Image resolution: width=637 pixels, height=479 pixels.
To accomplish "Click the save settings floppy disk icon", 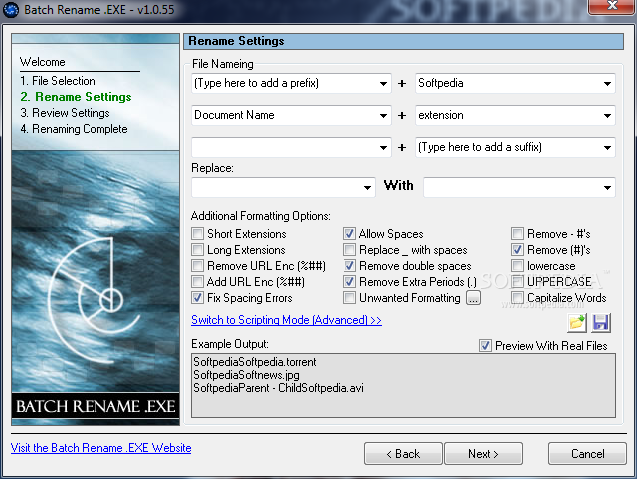I will pos(601,323).
